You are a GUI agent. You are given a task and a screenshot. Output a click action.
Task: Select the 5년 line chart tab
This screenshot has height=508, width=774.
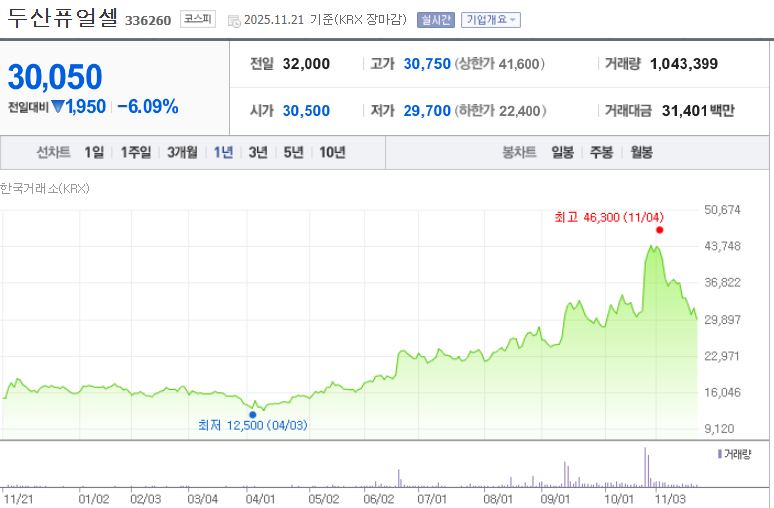pos(293,153)
